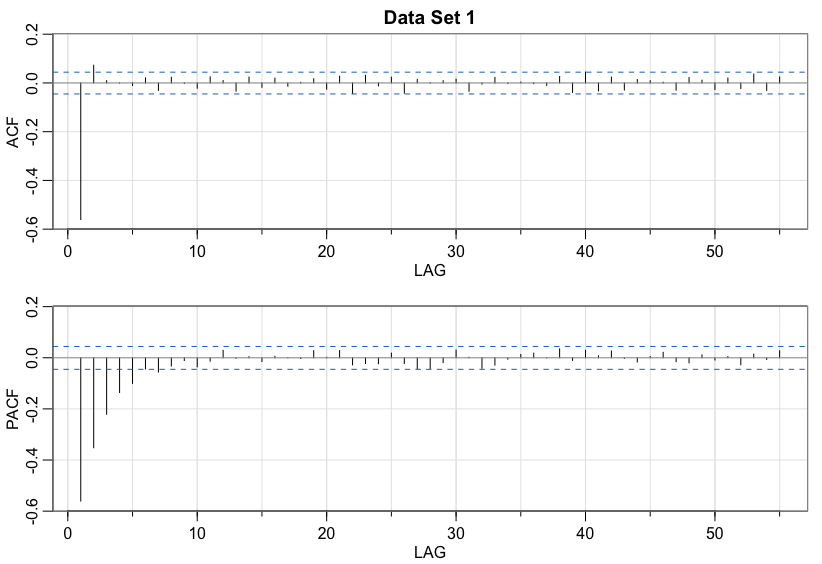The image size is (822, 564).
Task: Click the large negative lag-1 spike in ACF plot
Action: [x=80, y=150]
